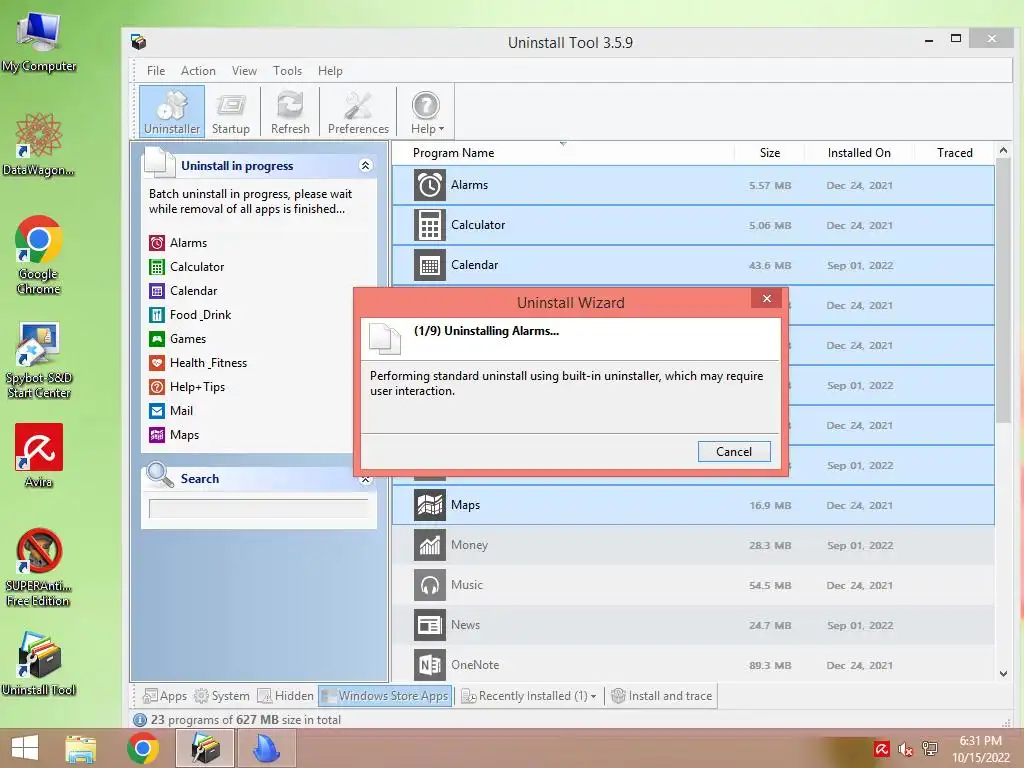Open Preferences from the toolbar
The height and width of the screenshot is (768, 1024).
click(358, 111)
